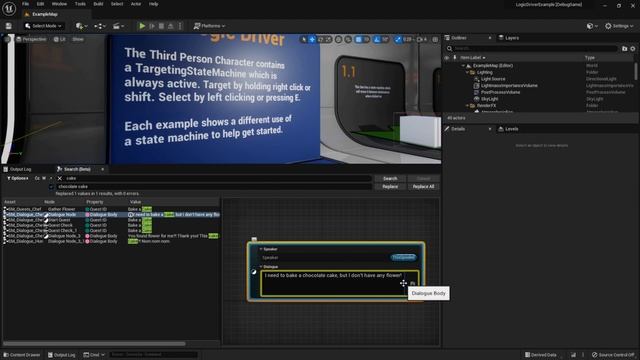Maximize or restore viewport layout
640x360 pixels.
click(435, 39)
